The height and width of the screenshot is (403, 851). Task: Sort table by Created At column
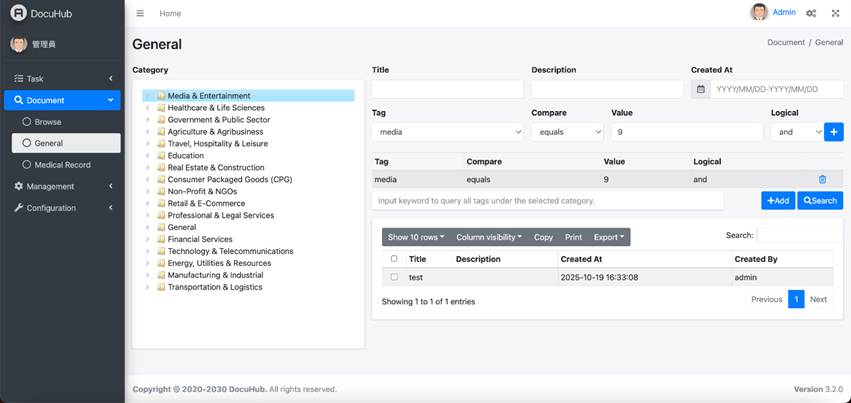pos(644,259)
